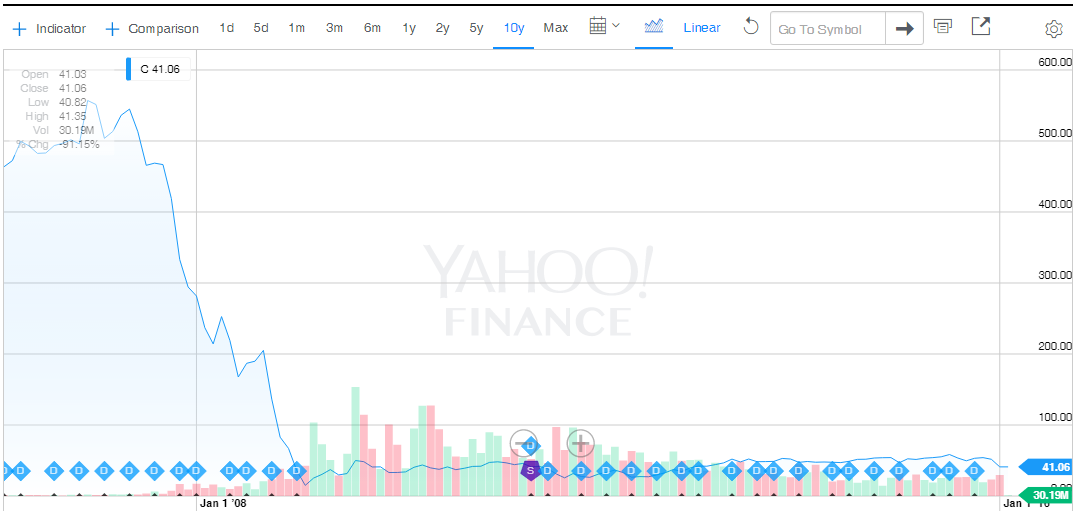Image resolution: width=1082 pixels, height=514 pixels.
Task: Show the 2y range
Action: (442, 28)
